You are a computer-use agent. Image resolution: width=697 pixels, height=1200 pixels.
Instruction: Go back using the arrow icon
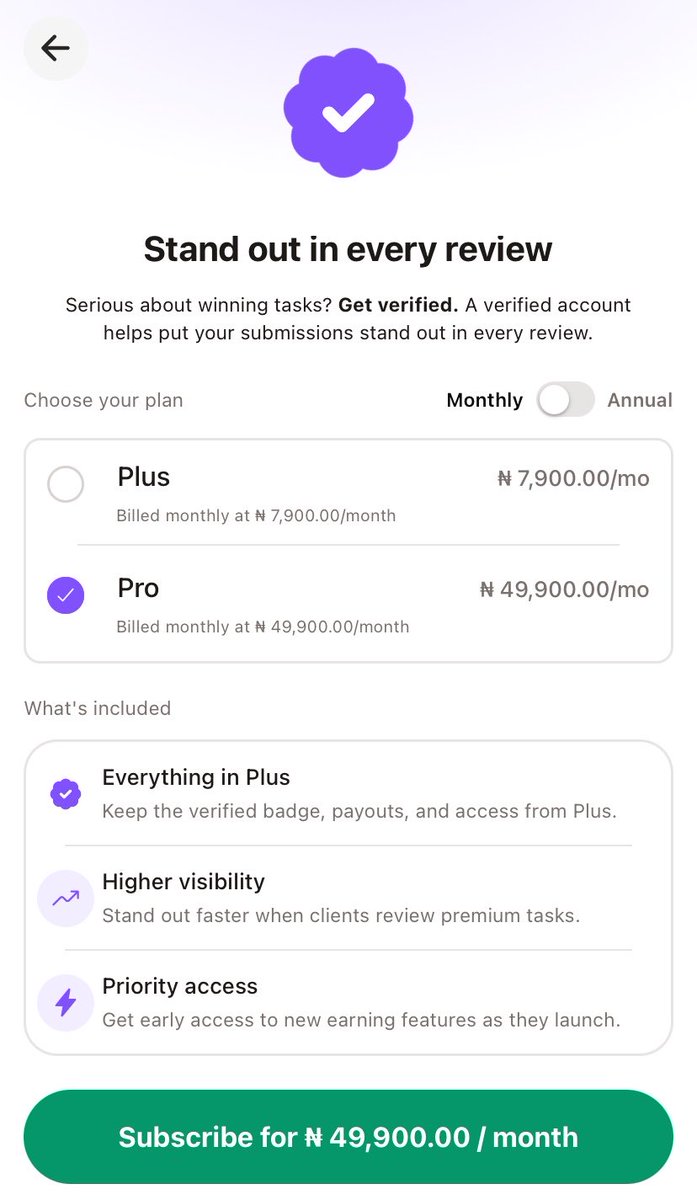tap(55, 48)
